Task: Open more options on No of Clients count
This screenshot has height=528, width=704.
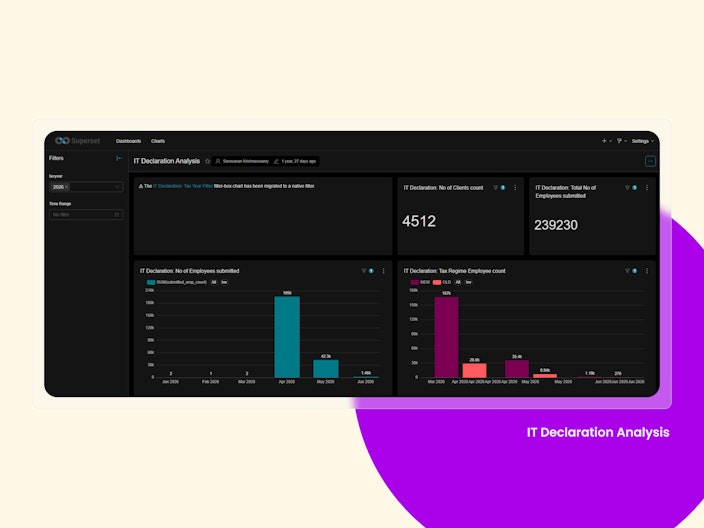Action: point(515,188)
